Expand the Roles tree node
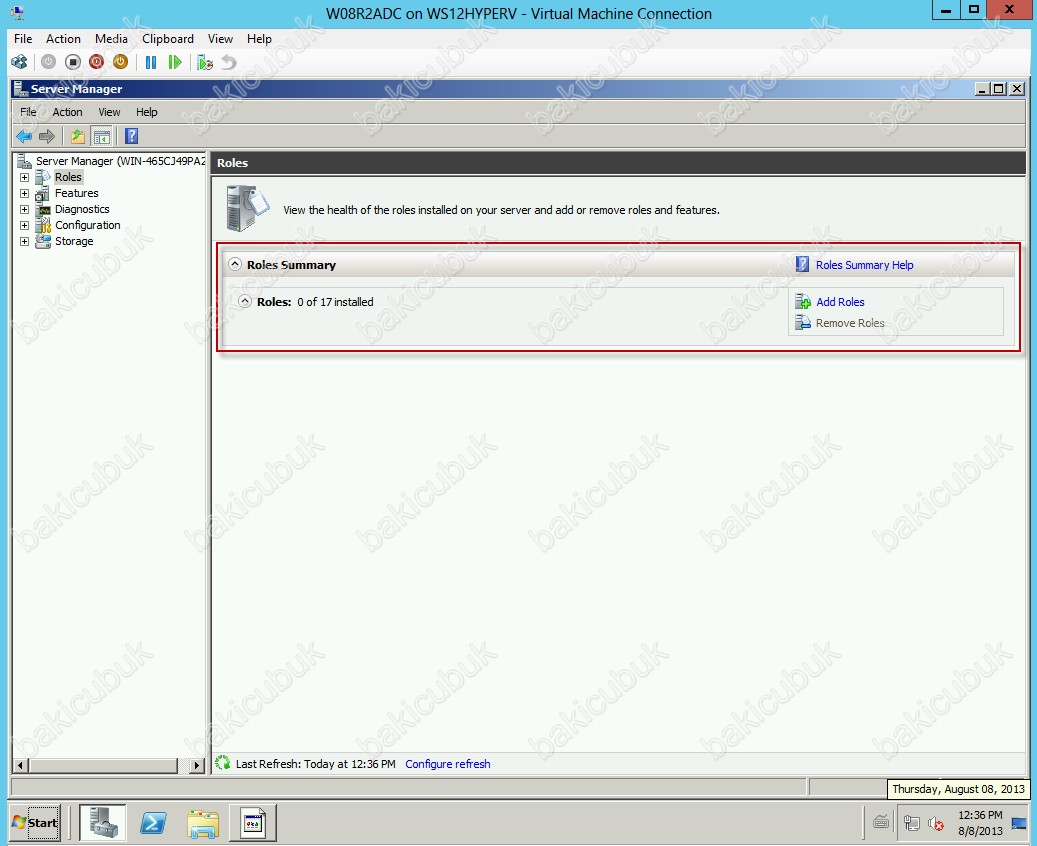This screenshot has height=846, width=1037. pos(24,177)
